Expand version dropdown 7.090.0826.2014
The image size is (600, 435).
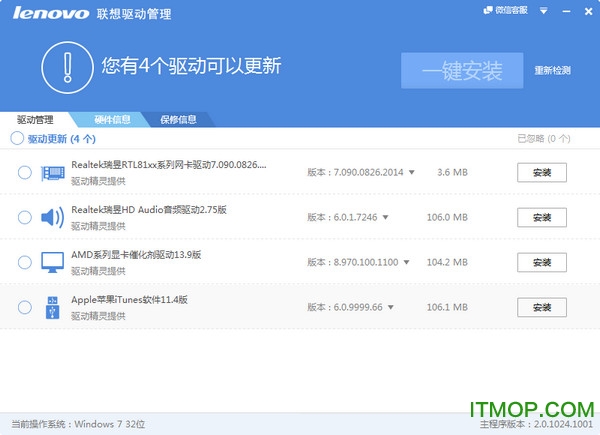point(412,173)
